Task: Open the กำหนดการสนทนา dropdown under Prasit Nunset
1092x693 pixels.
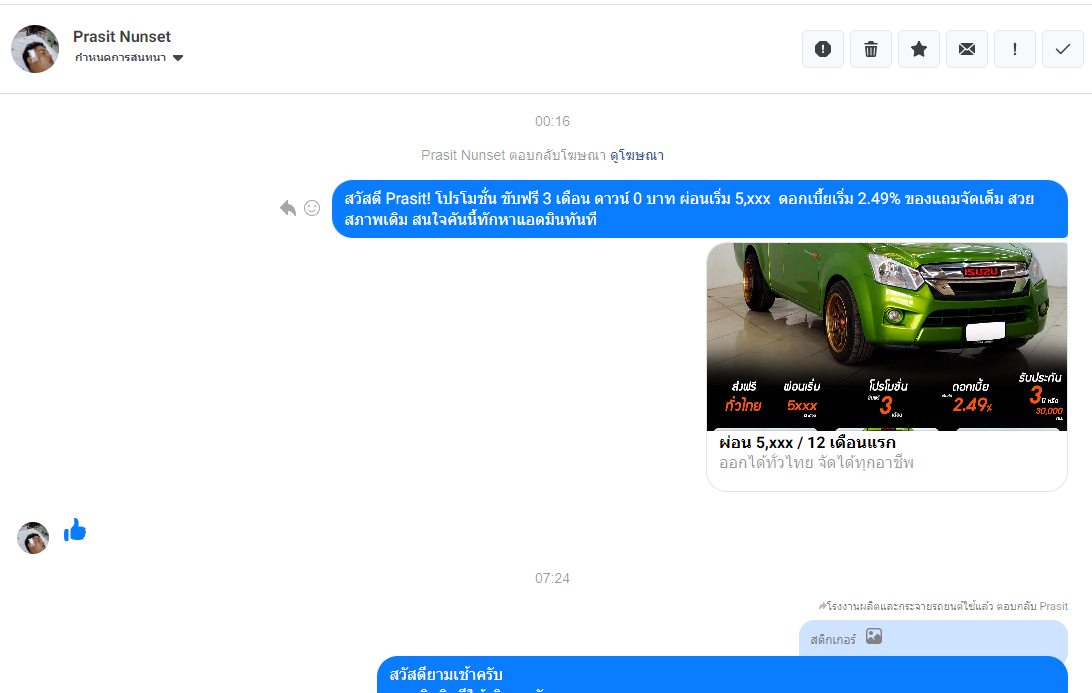Action: coord(129,58)
